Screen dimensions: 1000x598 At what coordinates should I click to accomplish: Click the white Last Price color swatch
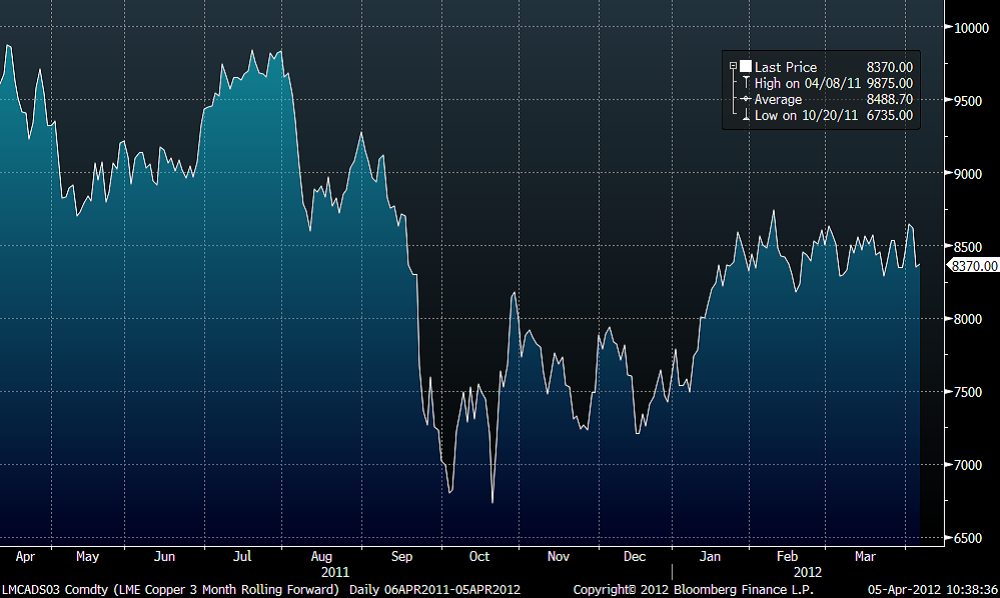(745, 67)
